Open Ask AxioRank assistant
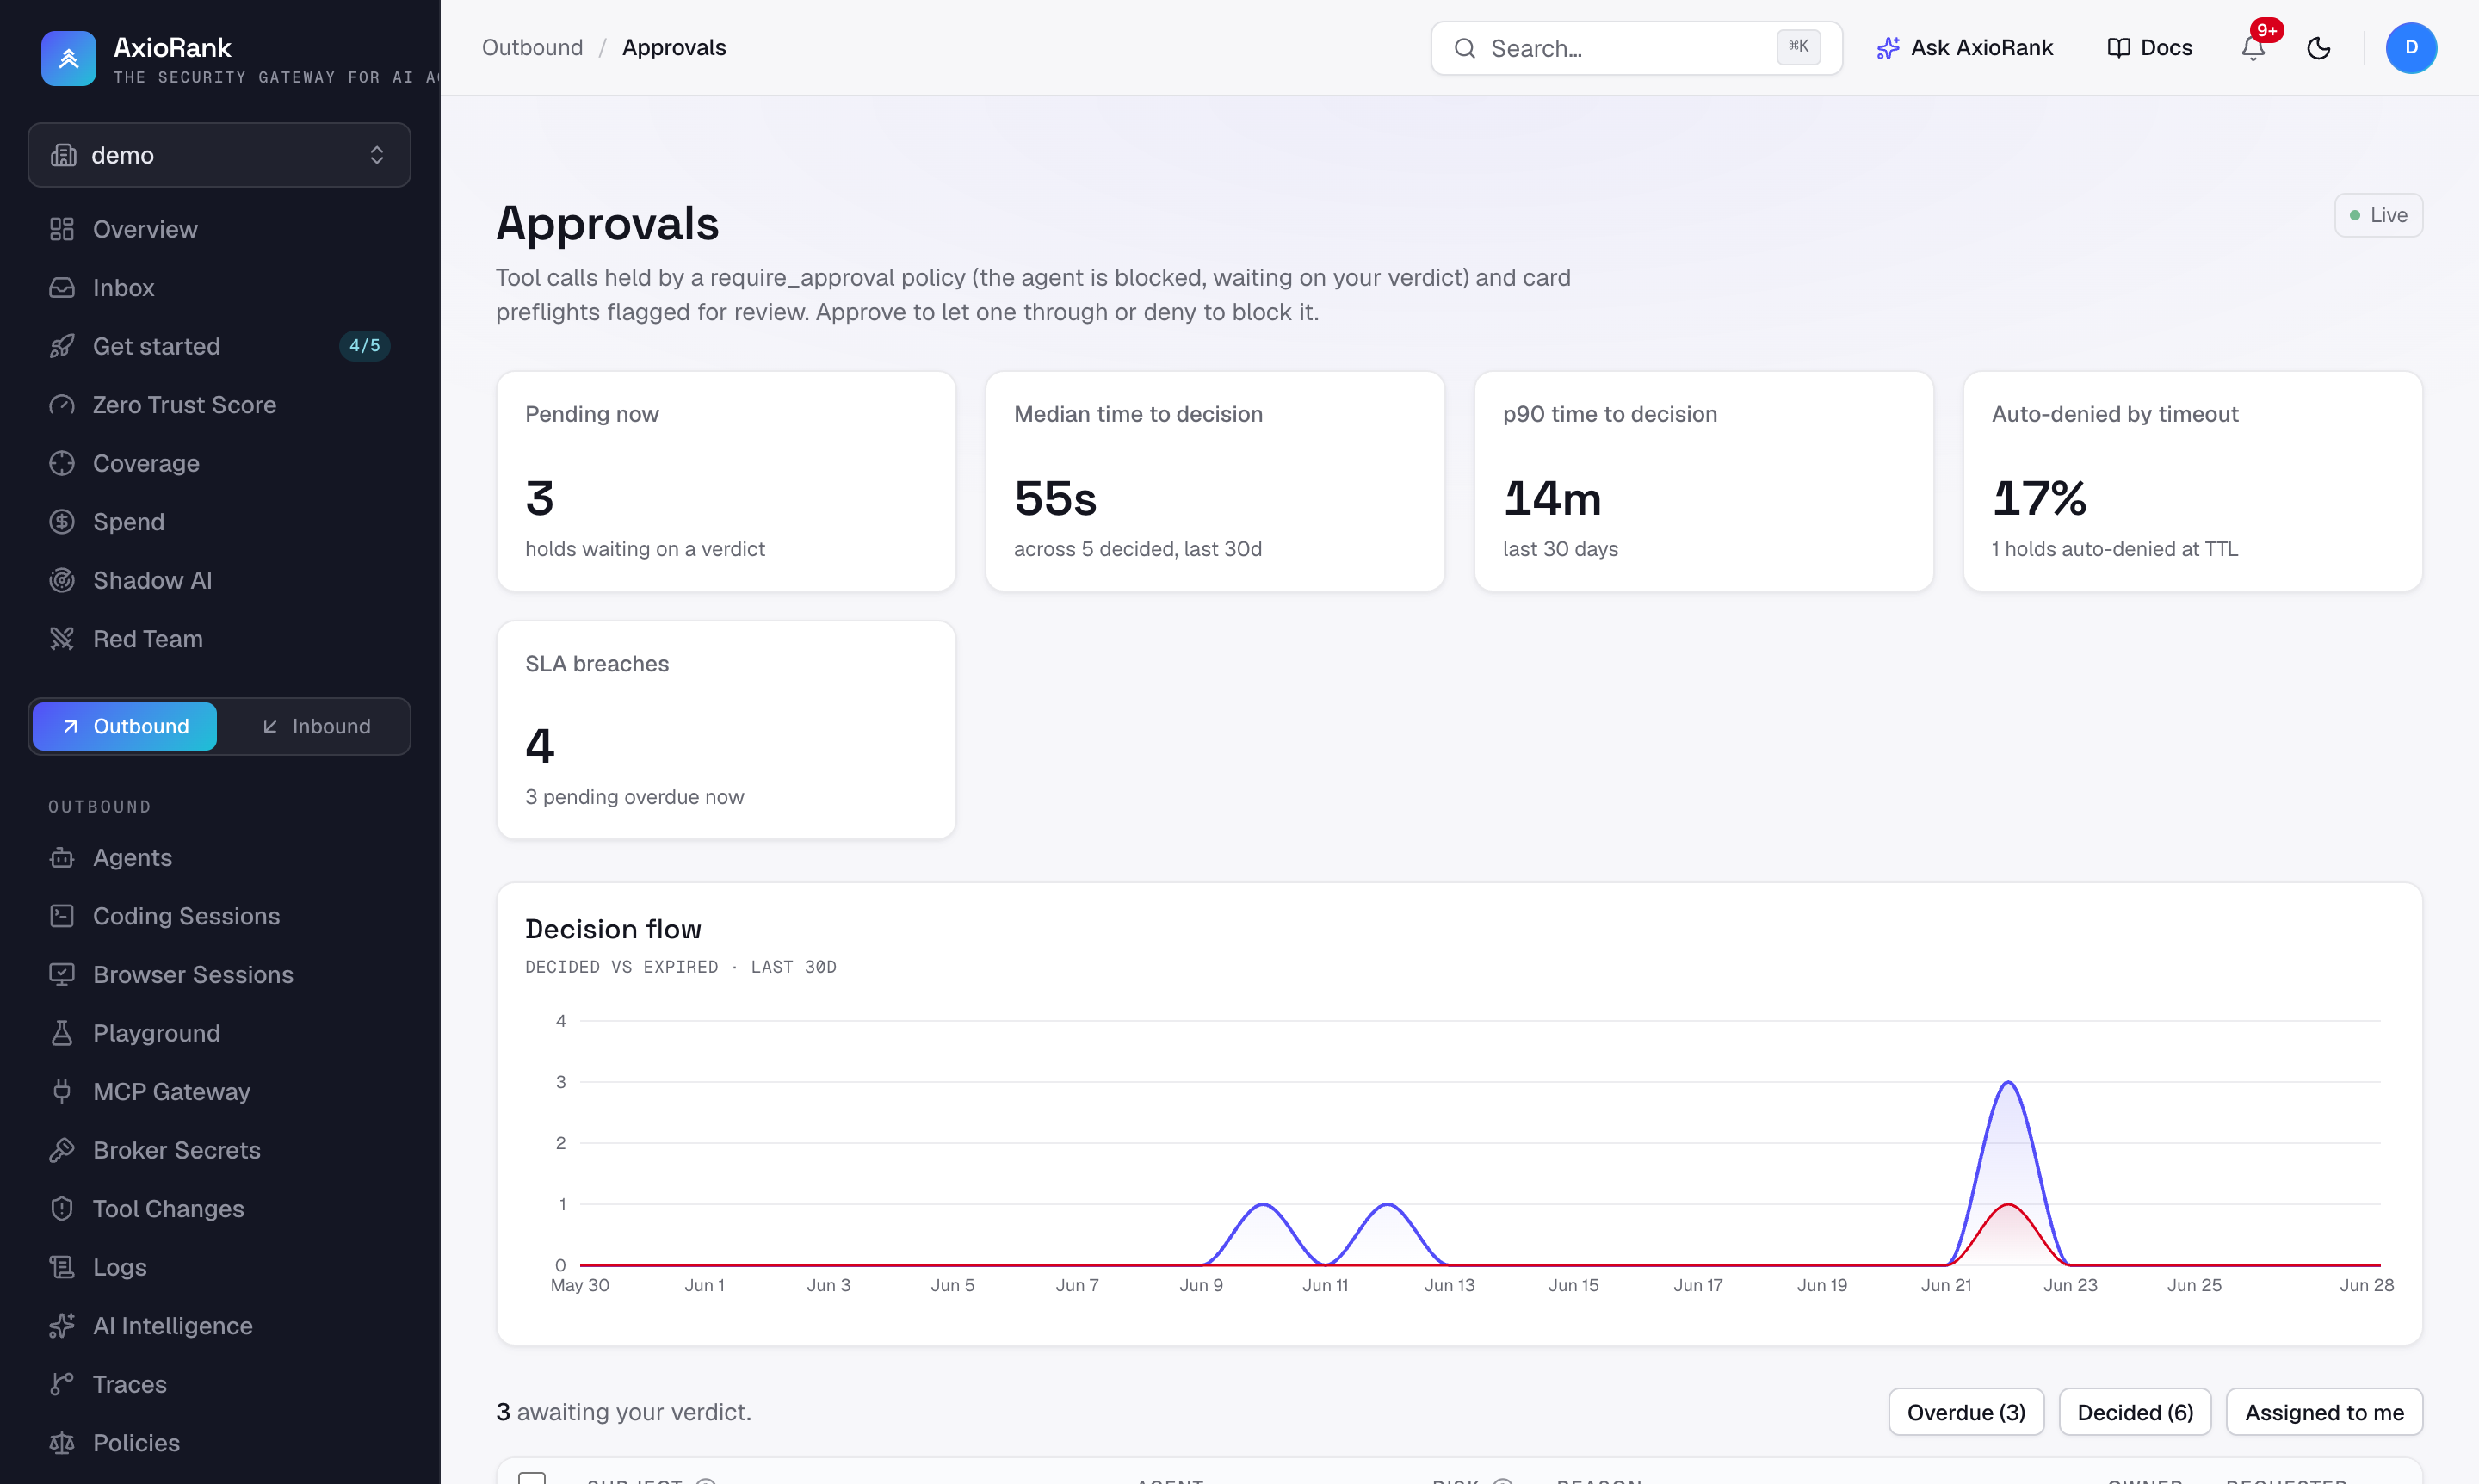Viewport: 2479px width, 1484px height. 1965,48
